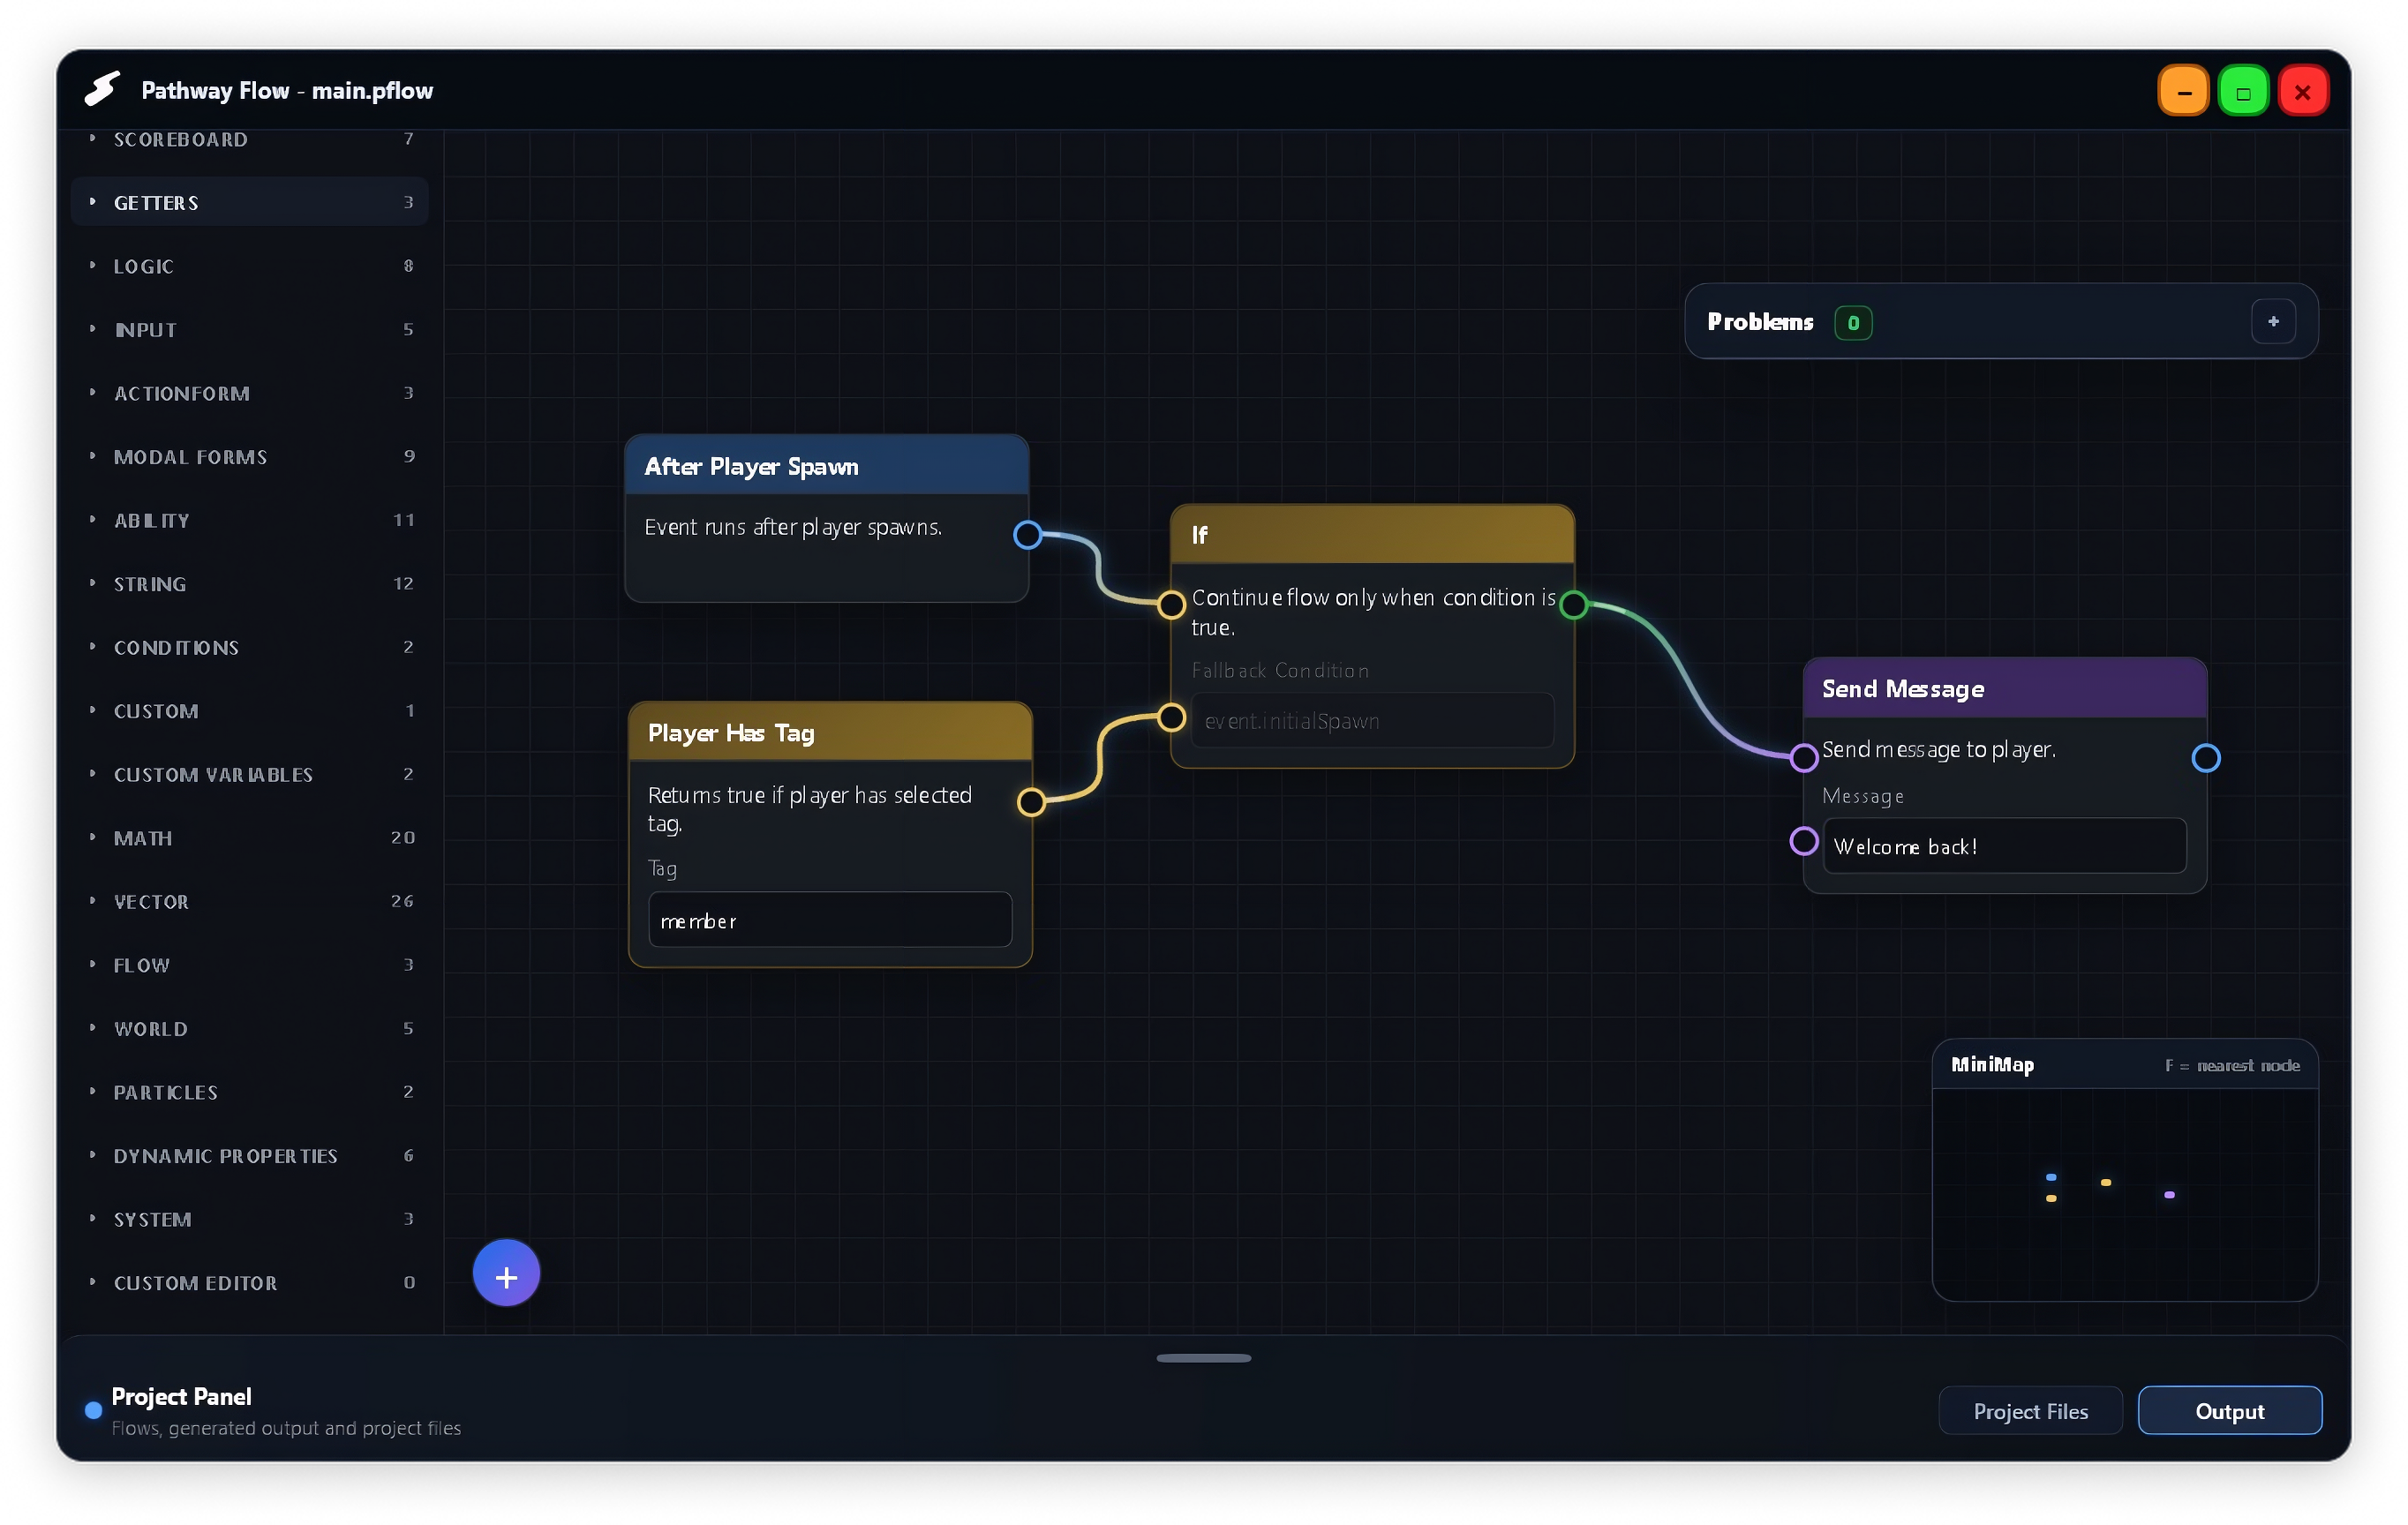Expand the FLOW category
Viewport: 2408px width, 1525px height.
click(250, 965)
